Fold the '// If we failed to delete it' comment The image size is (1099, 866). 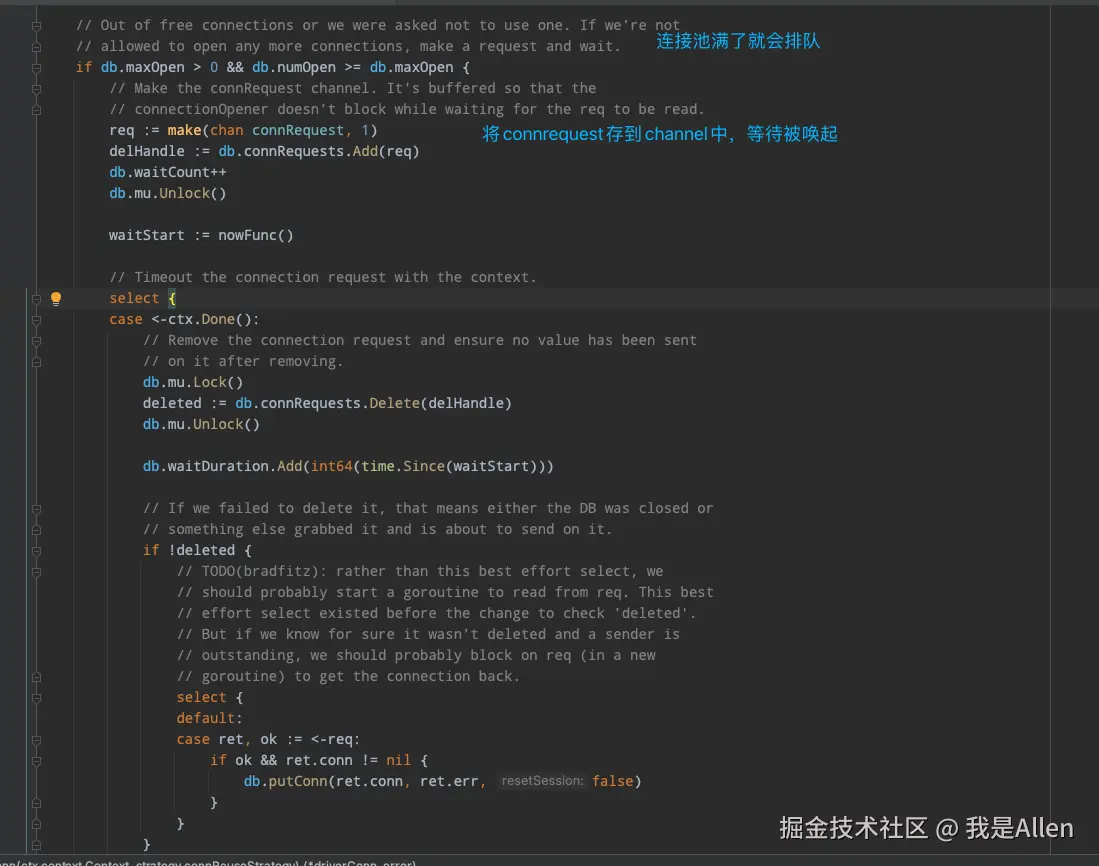coord(36,509)
